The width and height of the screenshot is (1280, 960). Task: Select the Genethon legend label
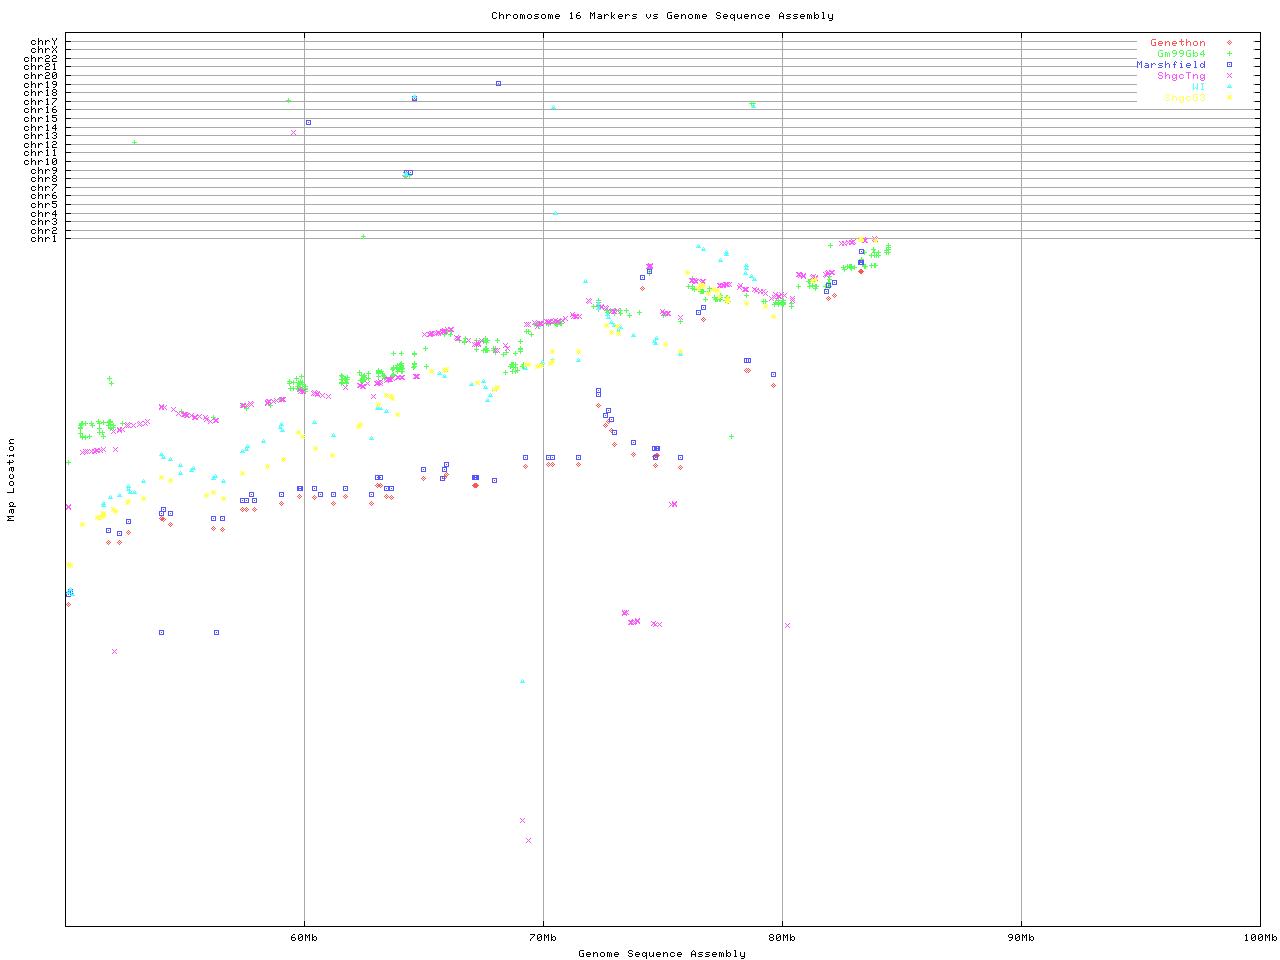[x=1177, y=43]
